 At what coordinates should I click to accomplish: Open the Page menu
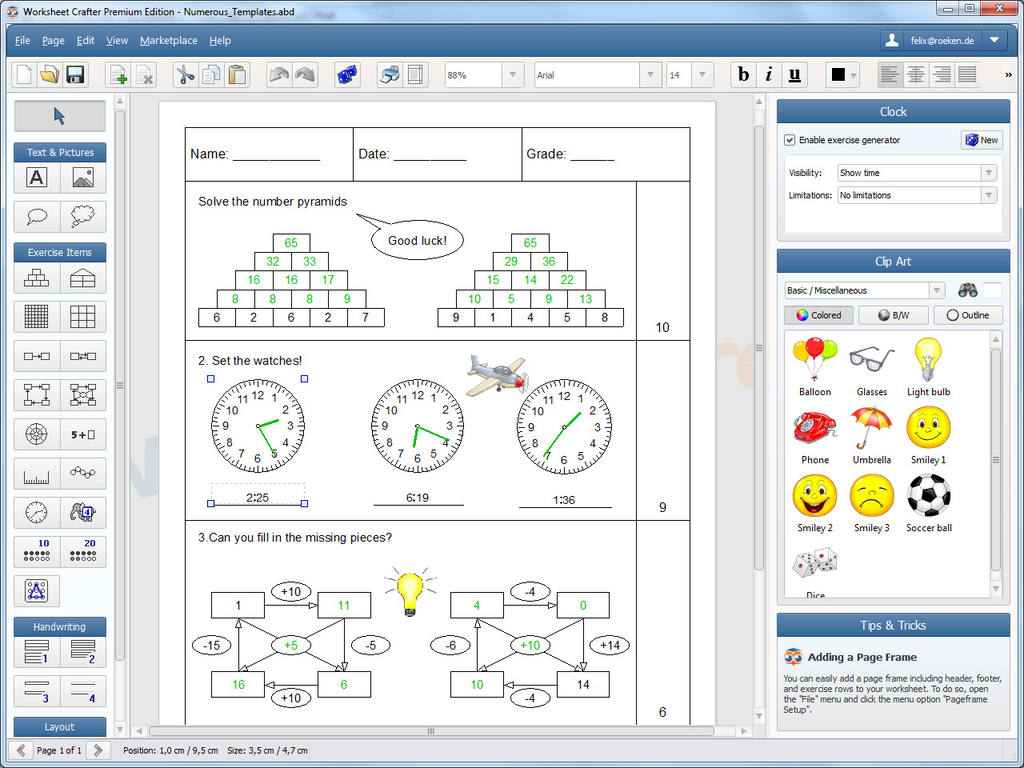[x=52, y=41]
